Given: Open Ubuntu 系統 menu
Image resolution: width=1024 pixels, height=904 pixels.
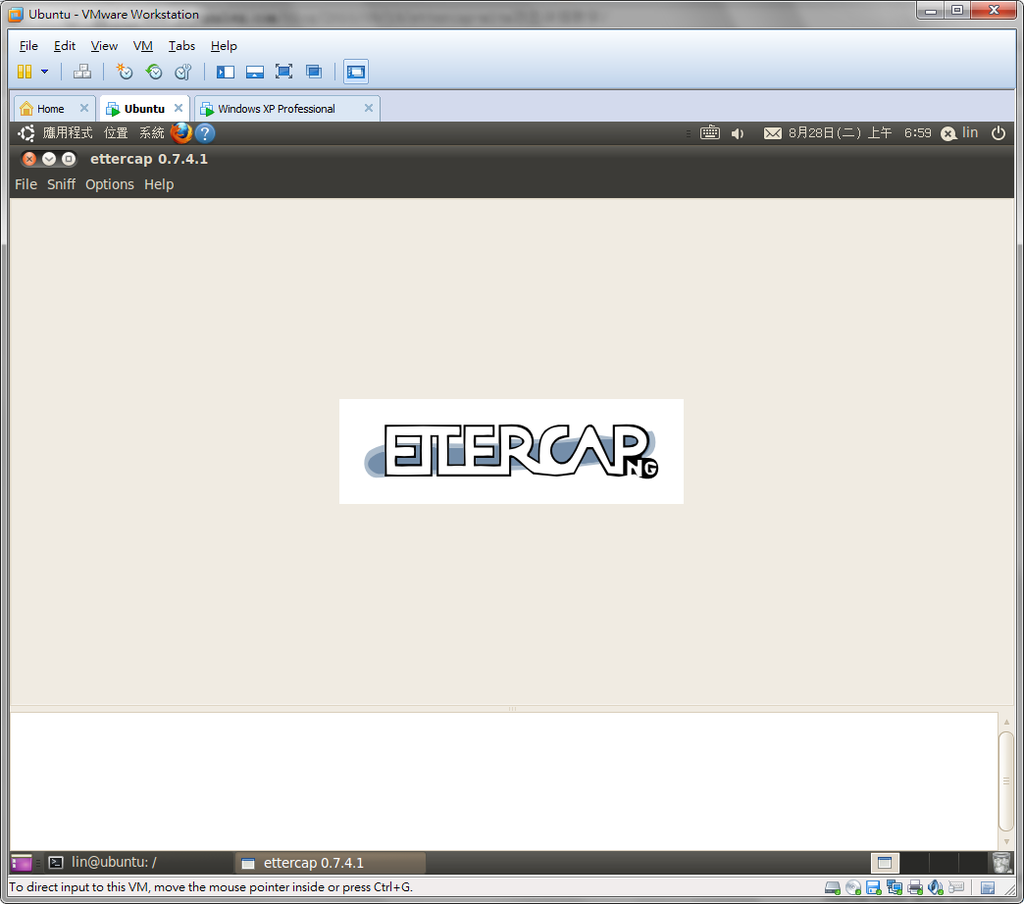Looking at the screenshot, I should [152, 133].
